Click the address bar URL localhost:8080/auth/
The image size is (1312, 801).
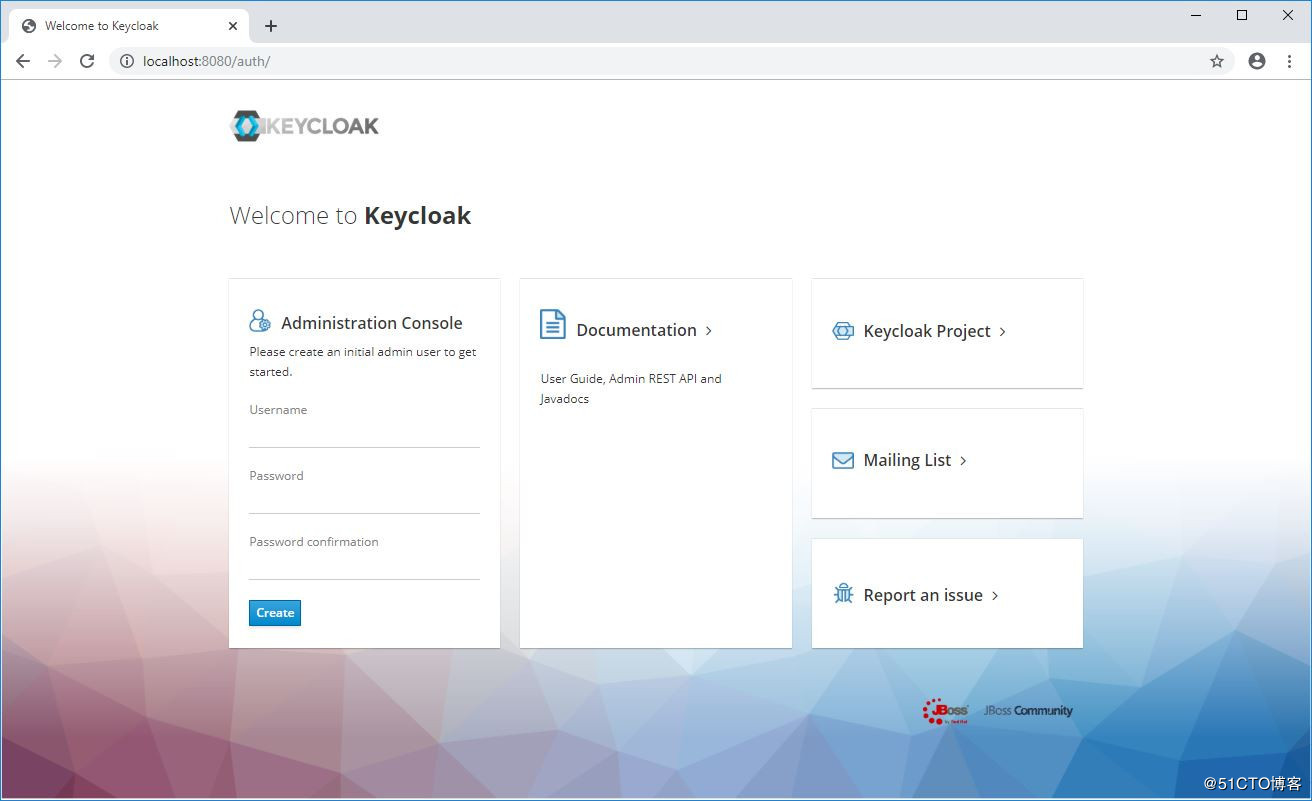(206, 61)
